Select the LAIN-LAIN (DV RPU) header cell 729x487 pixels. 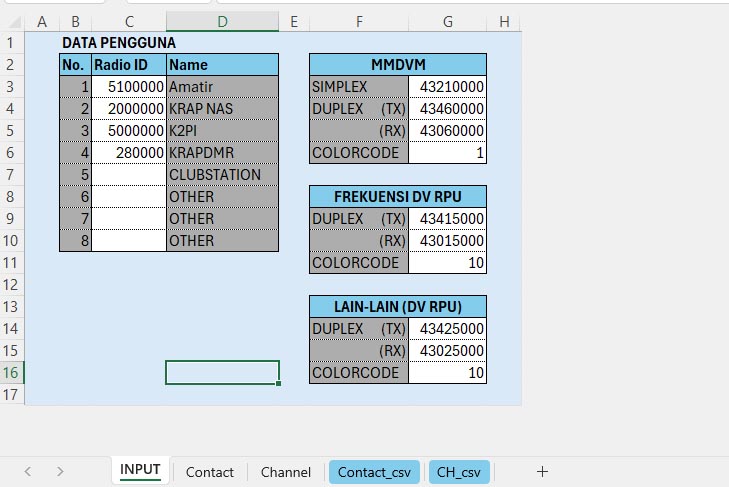[x=397, y=307]
